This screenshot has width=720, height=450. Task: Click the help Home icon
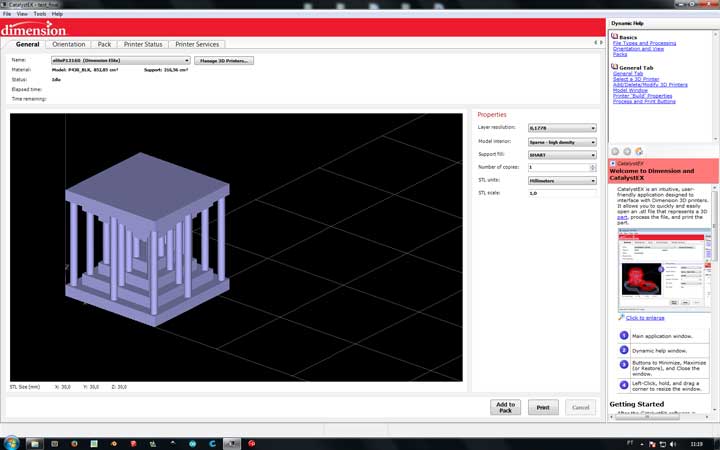point(639,151)
